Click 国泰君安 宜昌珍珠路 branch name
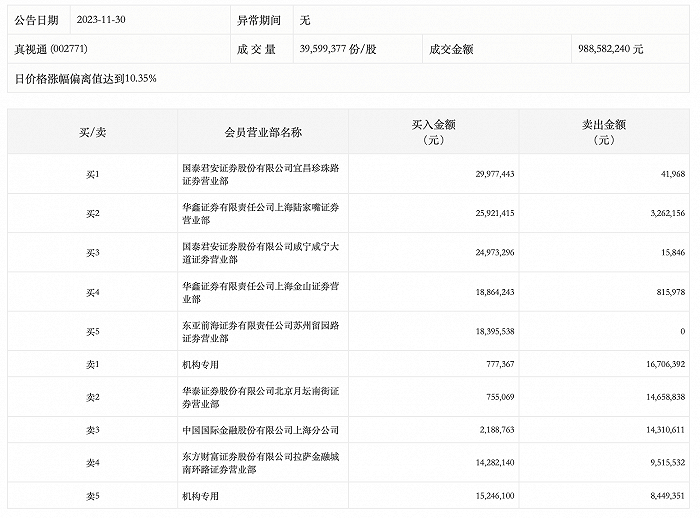Screen dimensions: 700x518 click(x=261, y=174)
